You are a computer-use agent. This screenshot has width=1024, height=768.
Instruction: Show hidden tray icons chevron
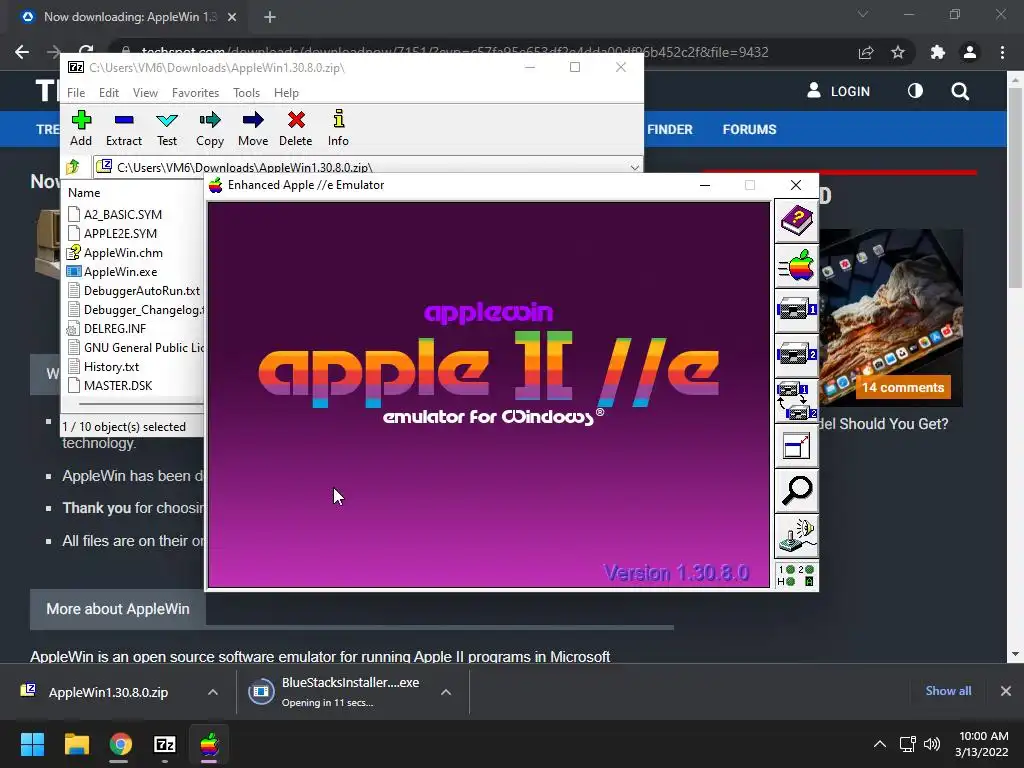880,744
